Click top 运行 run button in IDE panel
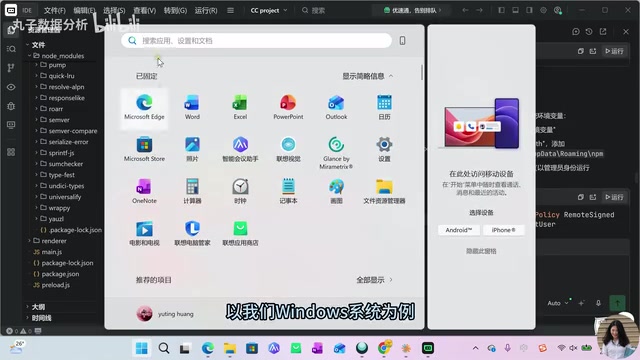Viewport: 640px width, 360px height. [x=614, y=51]
